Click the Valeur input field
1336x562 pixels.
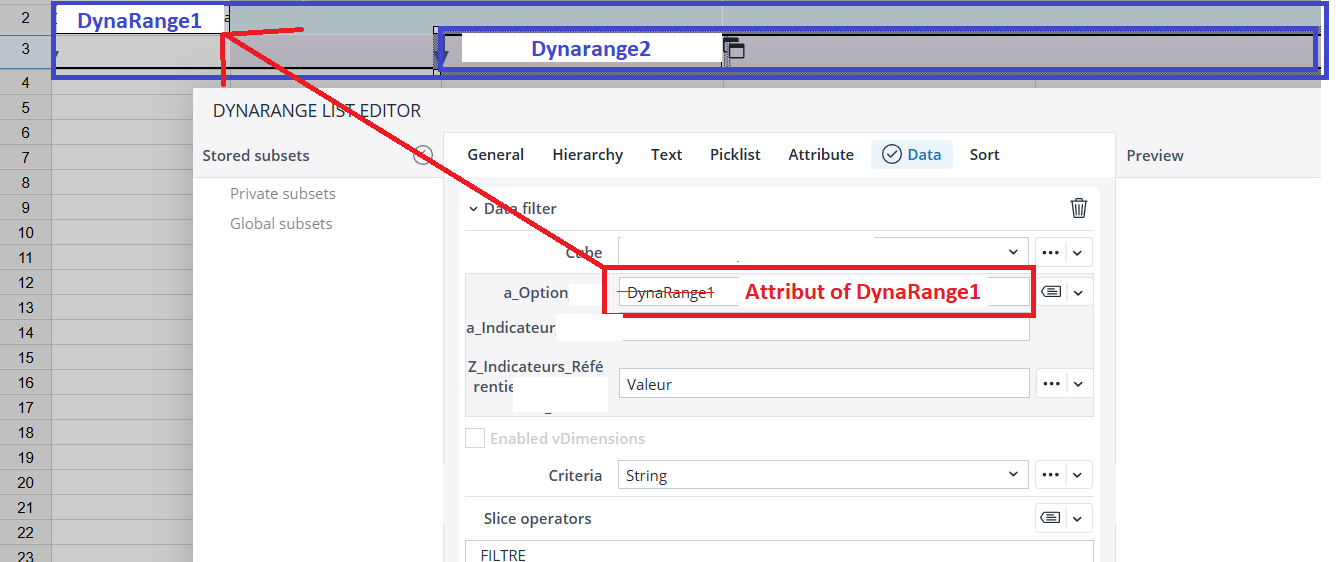pos(823,384)
